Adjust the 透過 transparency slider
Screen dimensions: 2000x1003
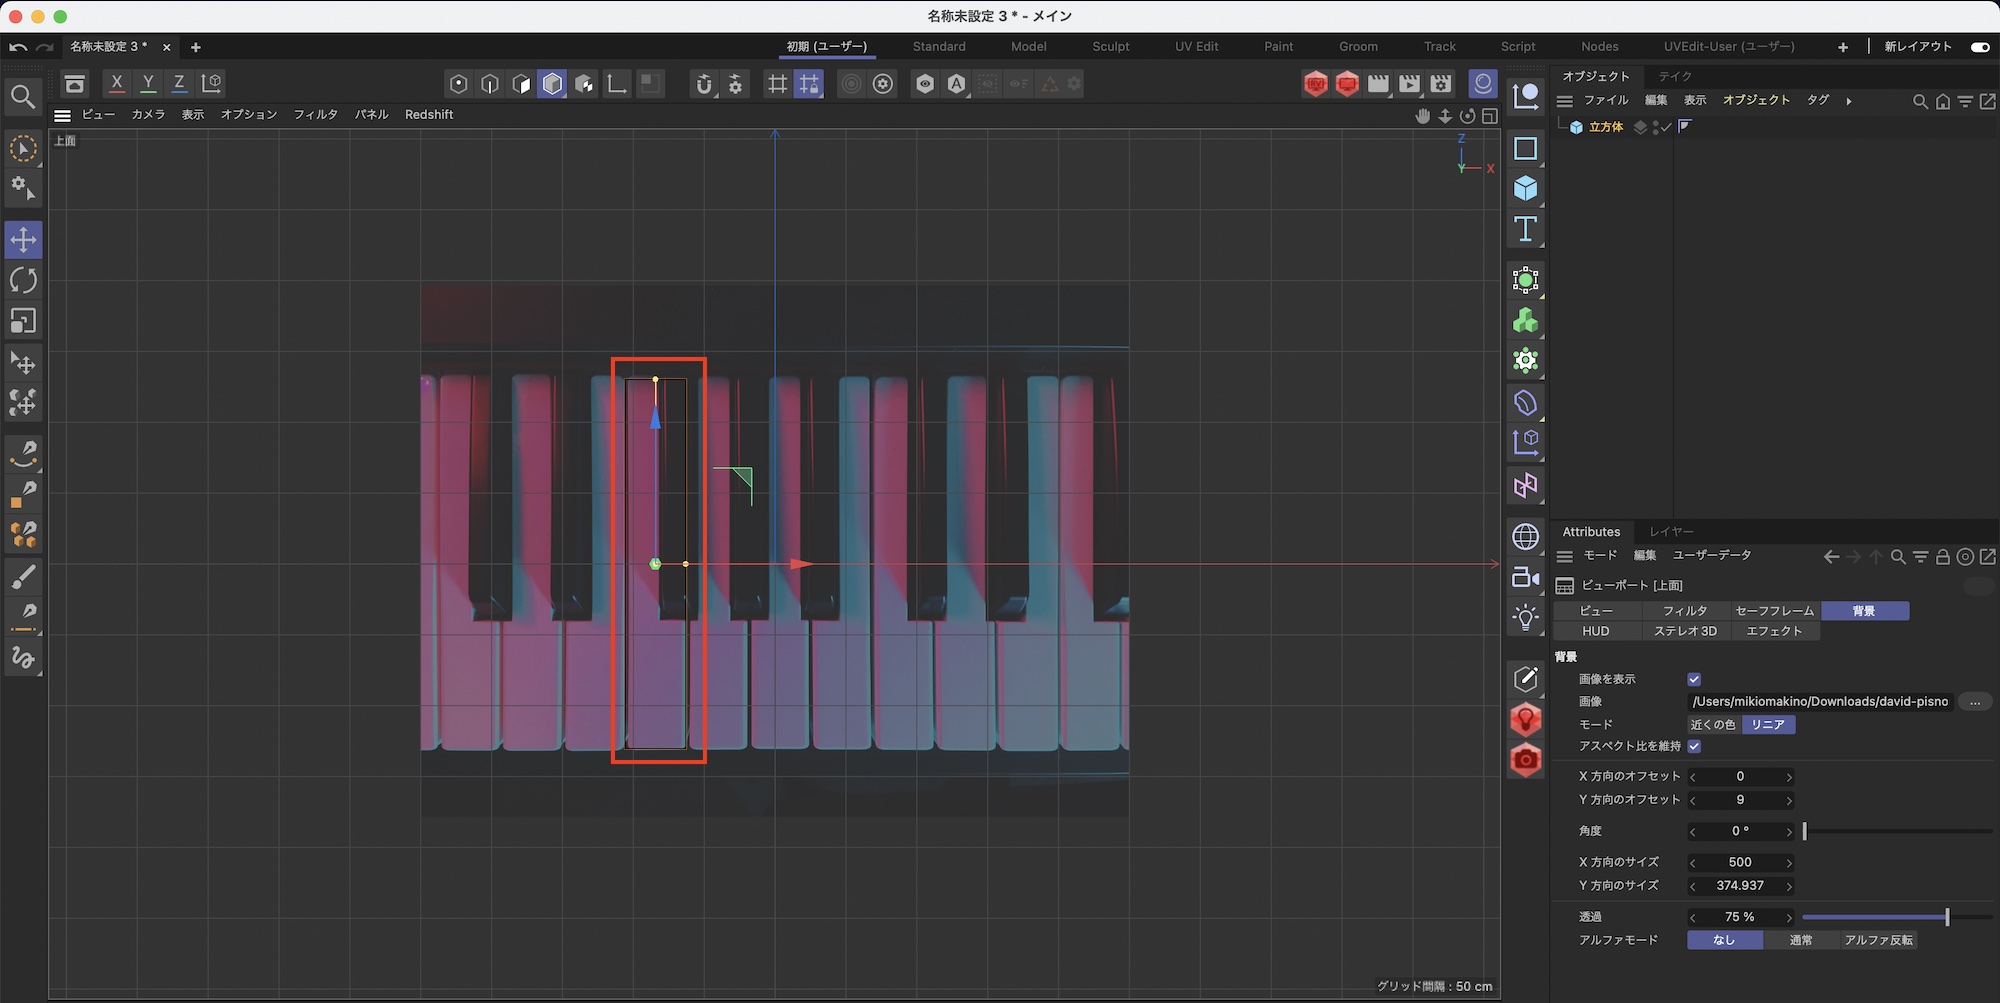[x=1946, y=917]
